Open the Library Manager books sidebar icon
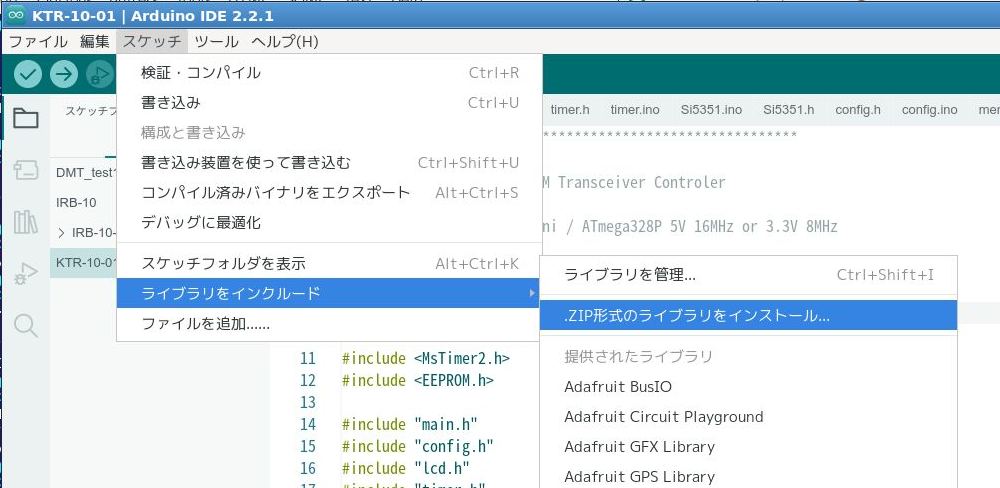 26,222
